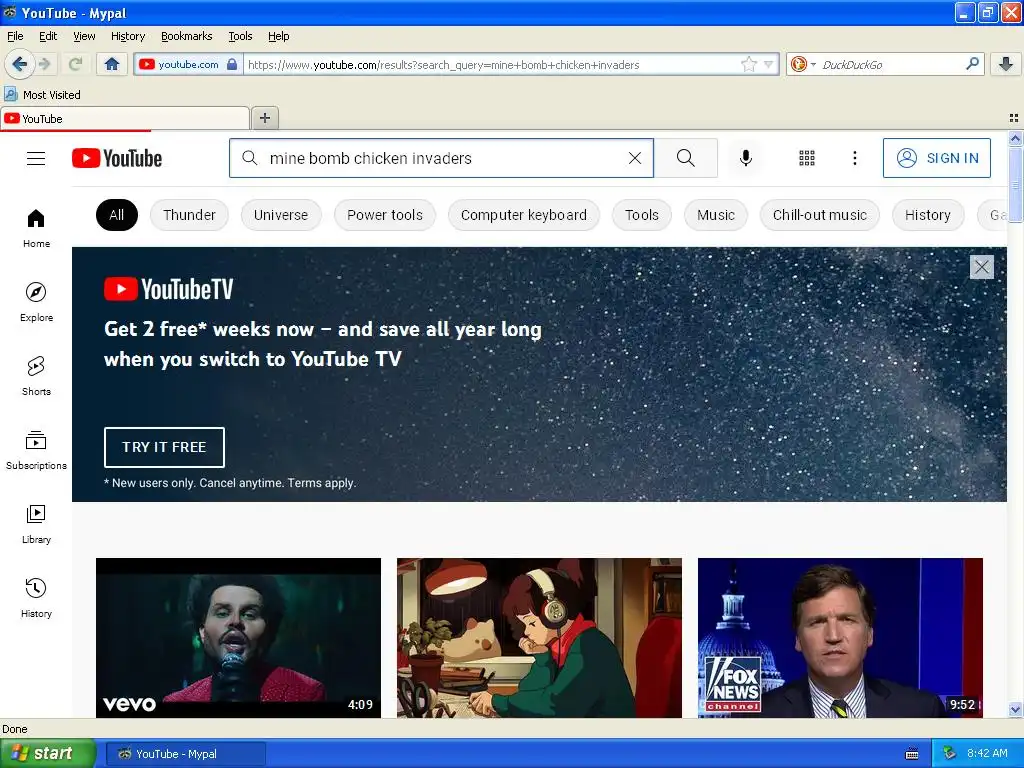Reload the page
The image size is (1024, 768).
(76, 64)
